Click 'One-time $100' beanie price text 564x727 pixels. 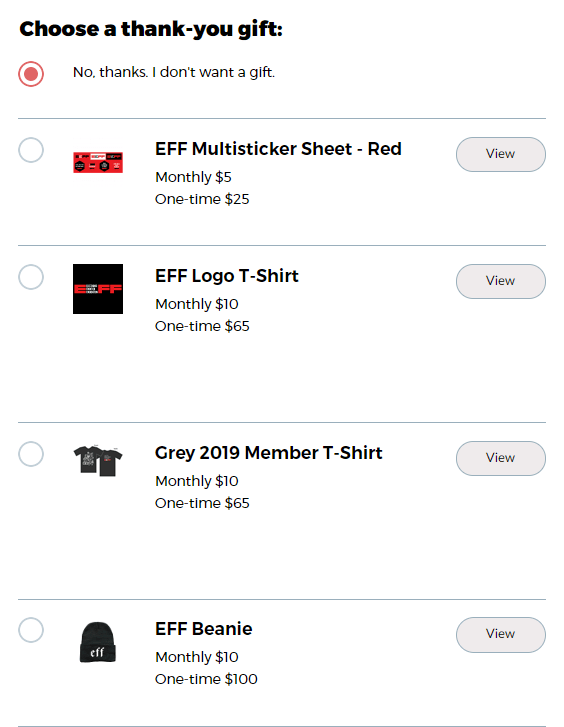[206, 679]
